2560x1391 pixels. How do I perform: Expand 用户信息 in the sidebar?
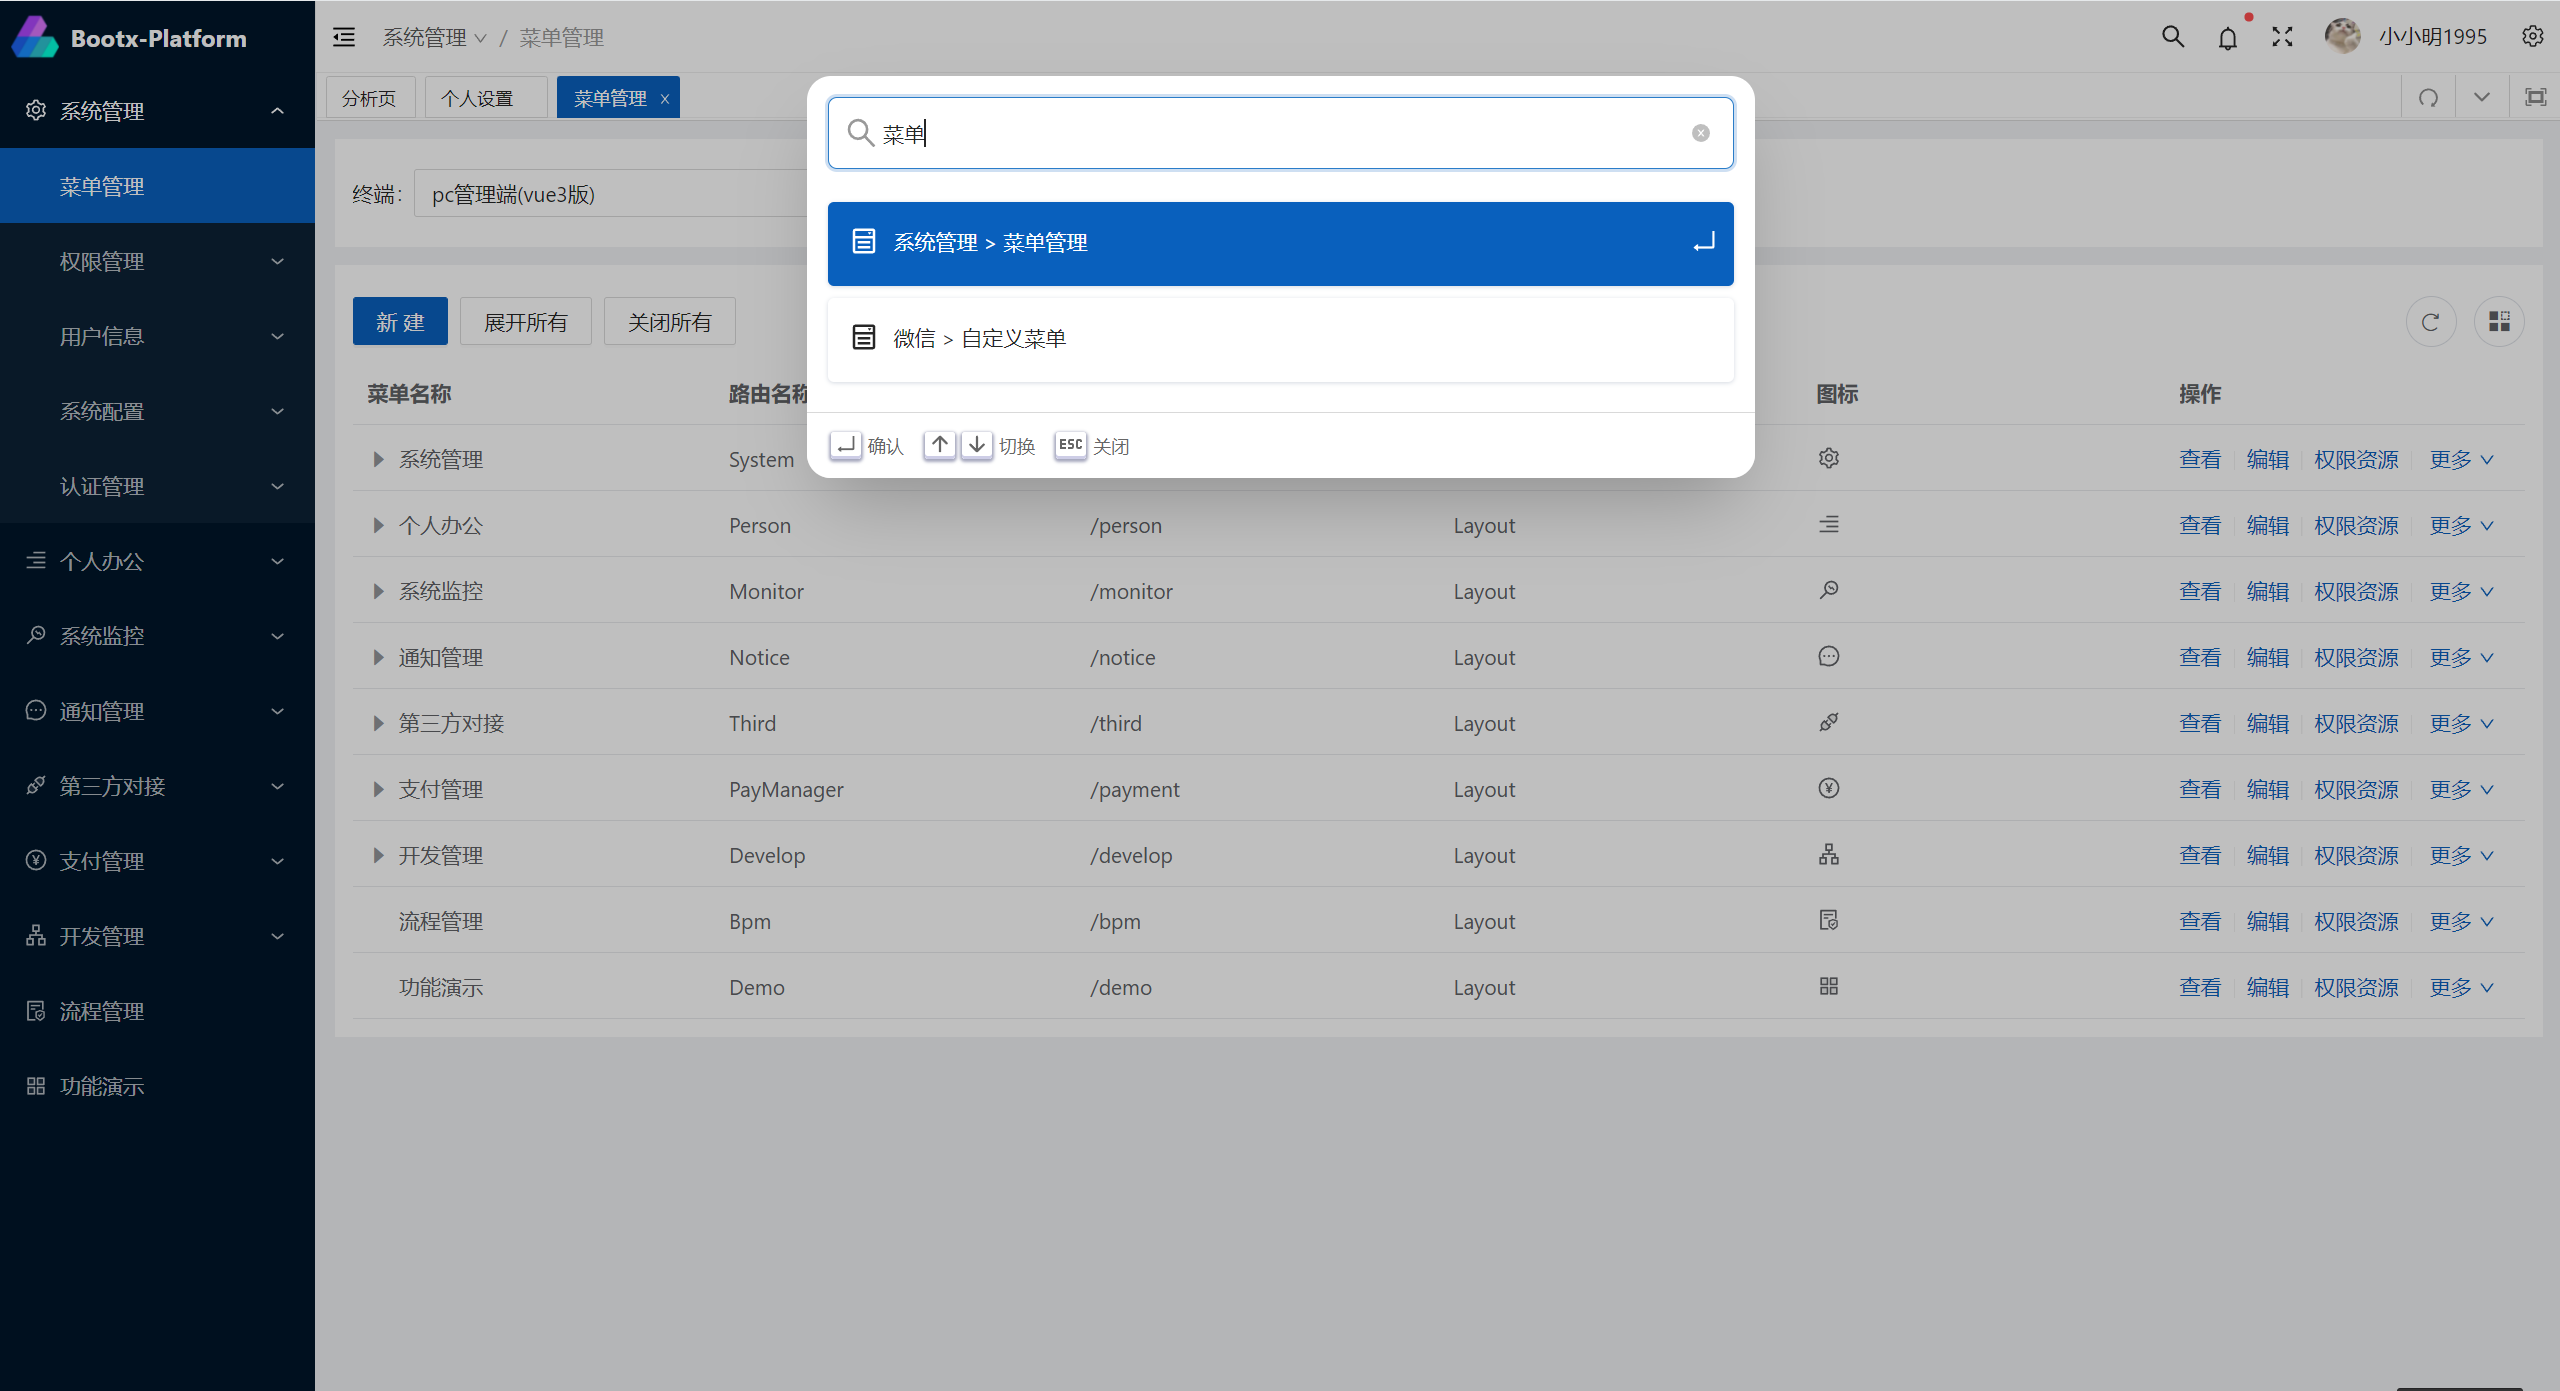point(157,337)
